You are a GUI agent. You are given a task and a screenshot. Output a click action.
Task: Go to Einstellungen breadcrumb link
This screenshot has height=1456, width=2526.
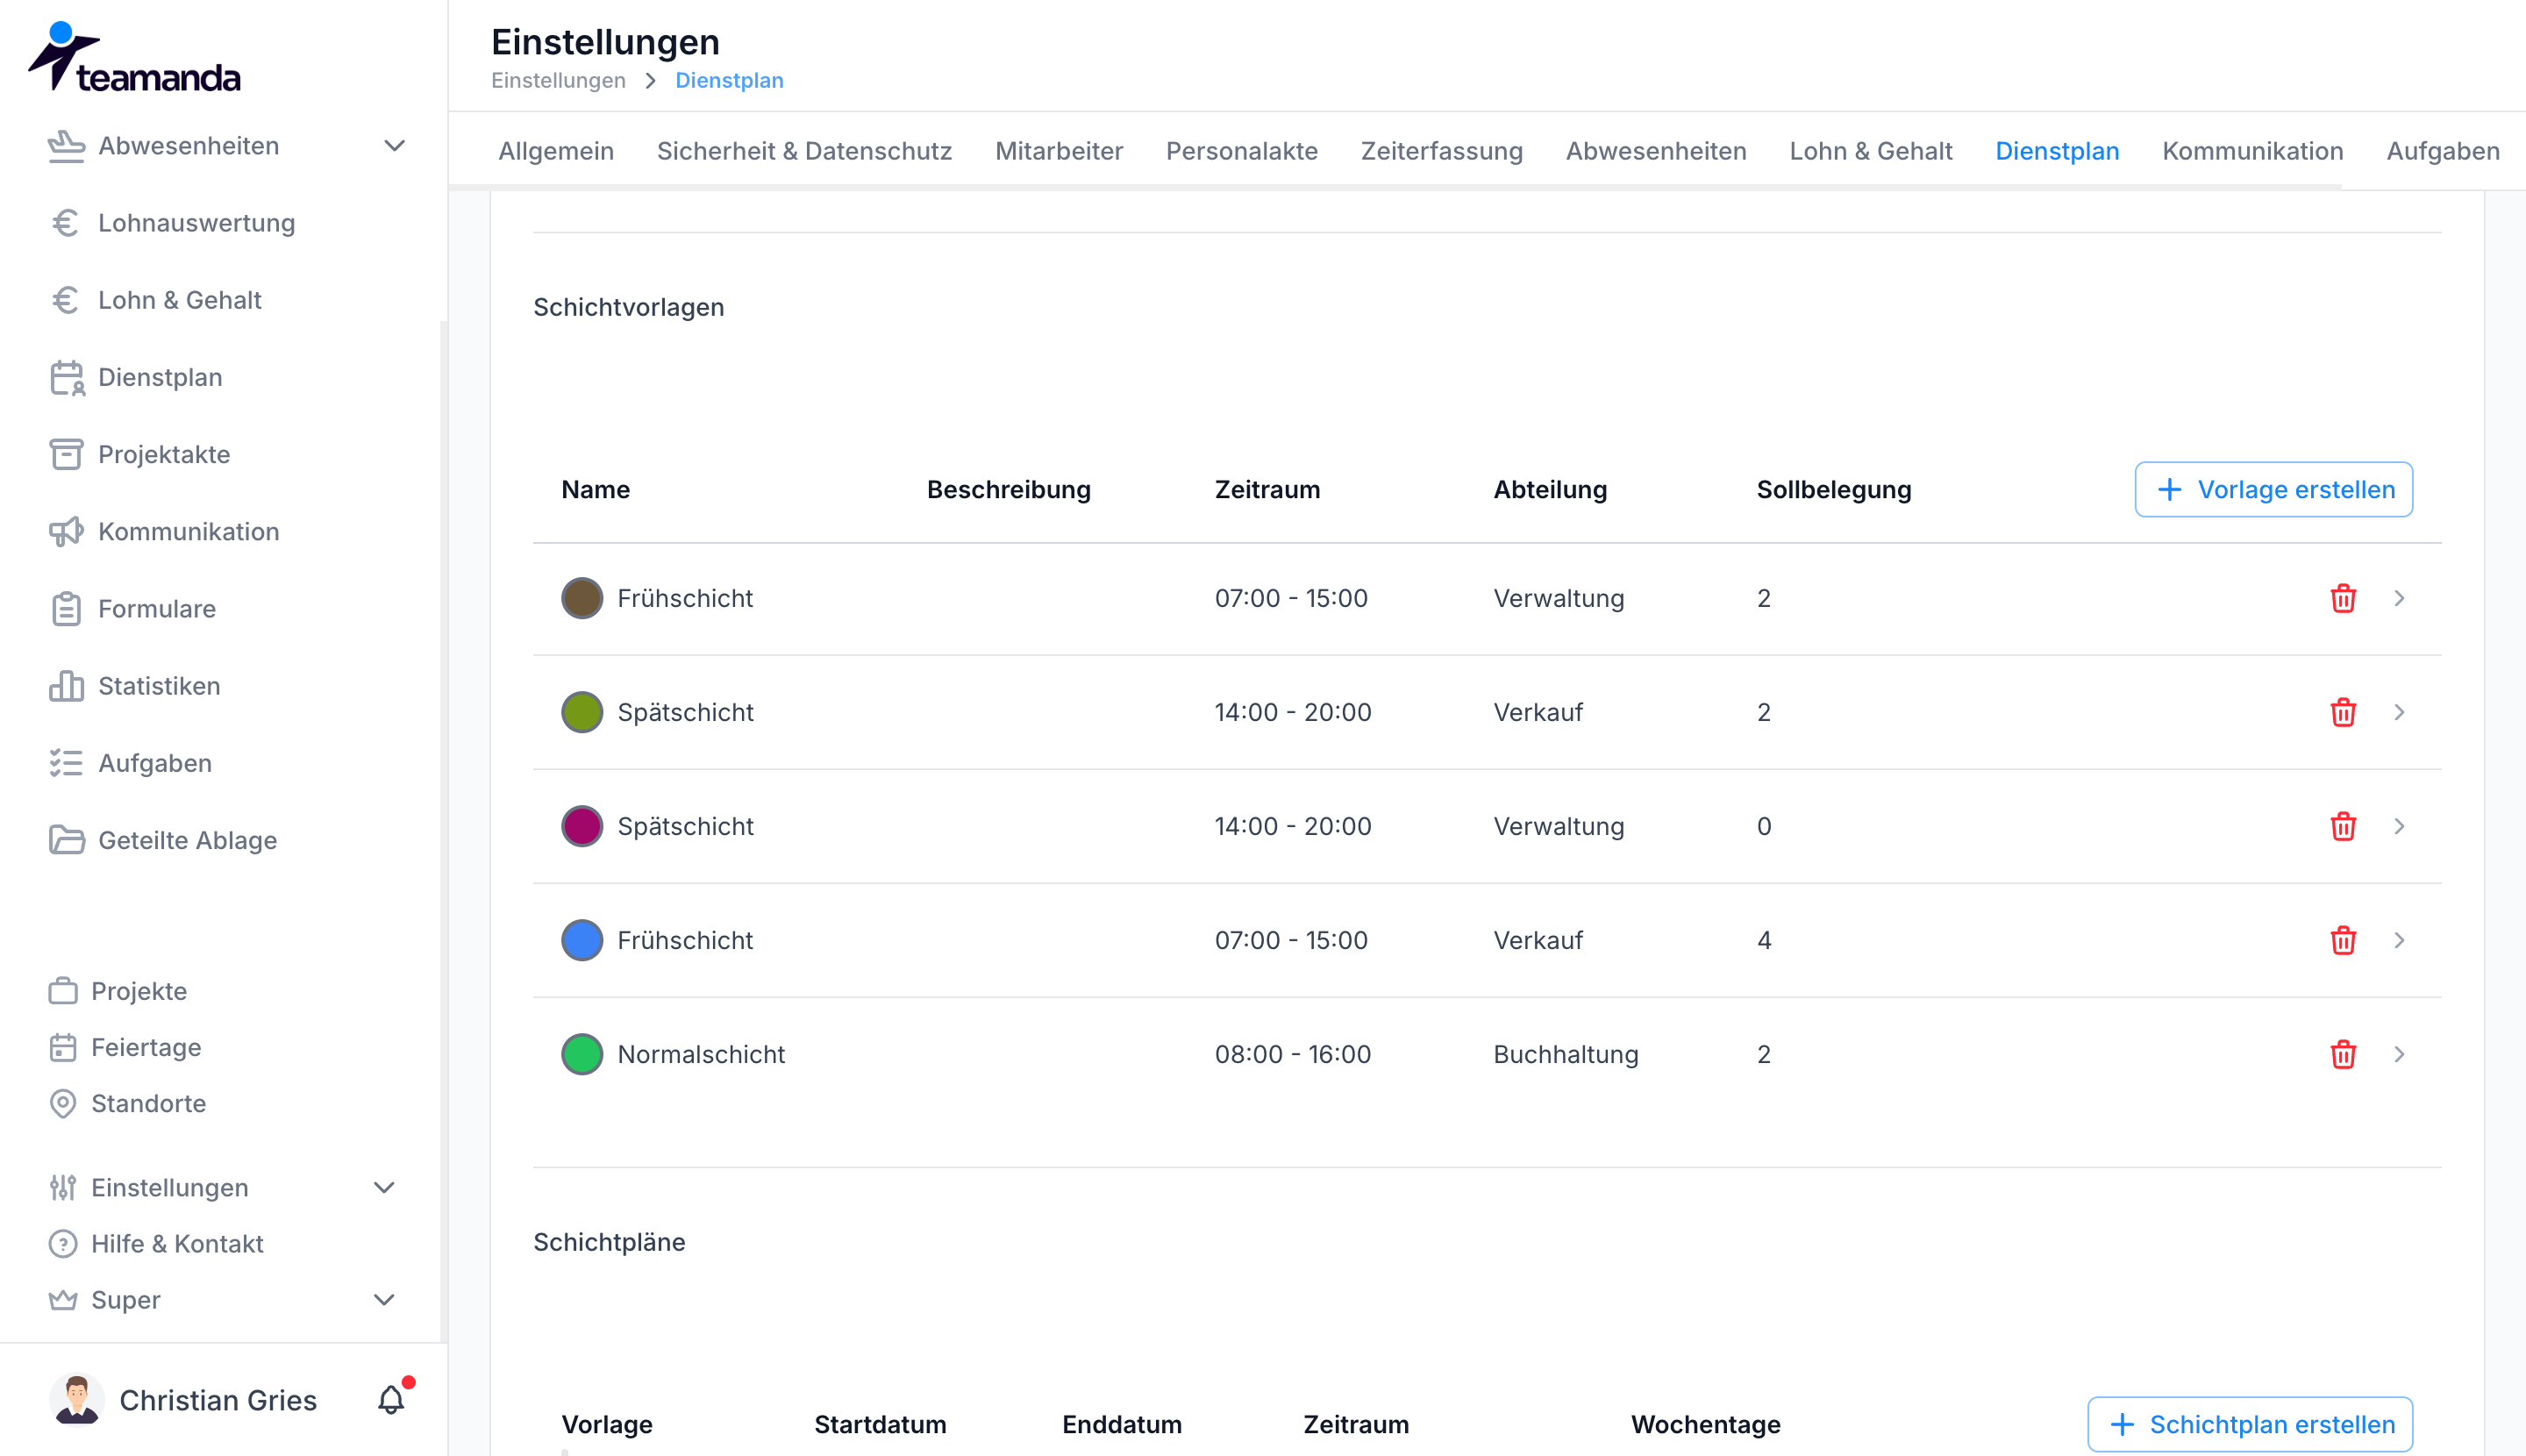(558, 80)
